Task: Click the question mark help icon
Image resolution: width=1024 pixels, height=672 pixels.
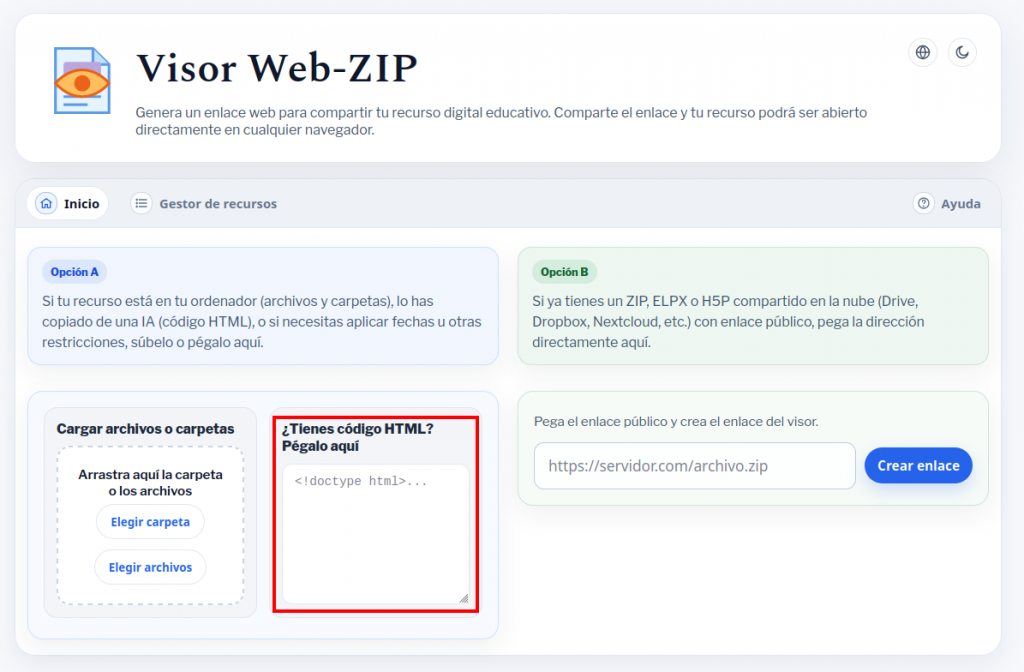Action: coord(923,203)
